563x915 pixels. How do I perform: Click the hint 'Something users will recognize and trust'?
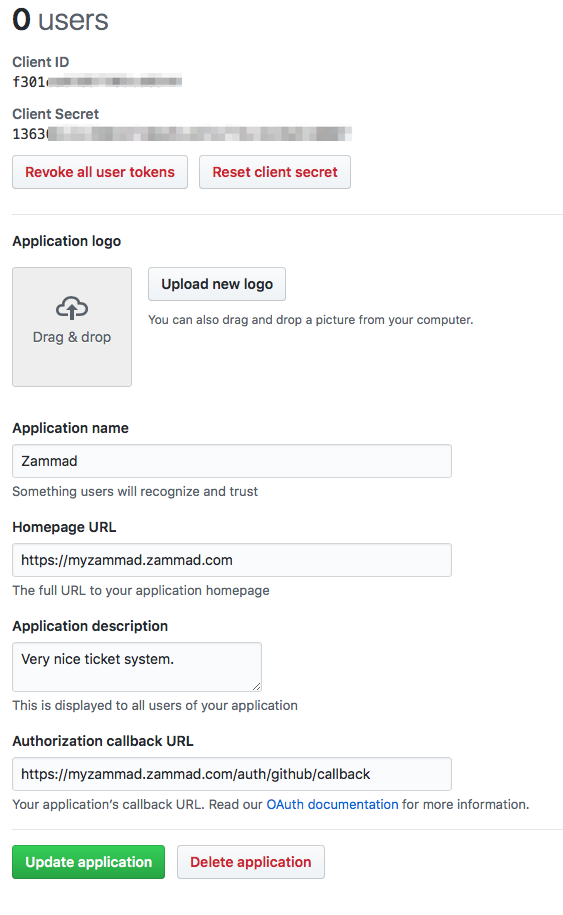(x=135, y=491)
